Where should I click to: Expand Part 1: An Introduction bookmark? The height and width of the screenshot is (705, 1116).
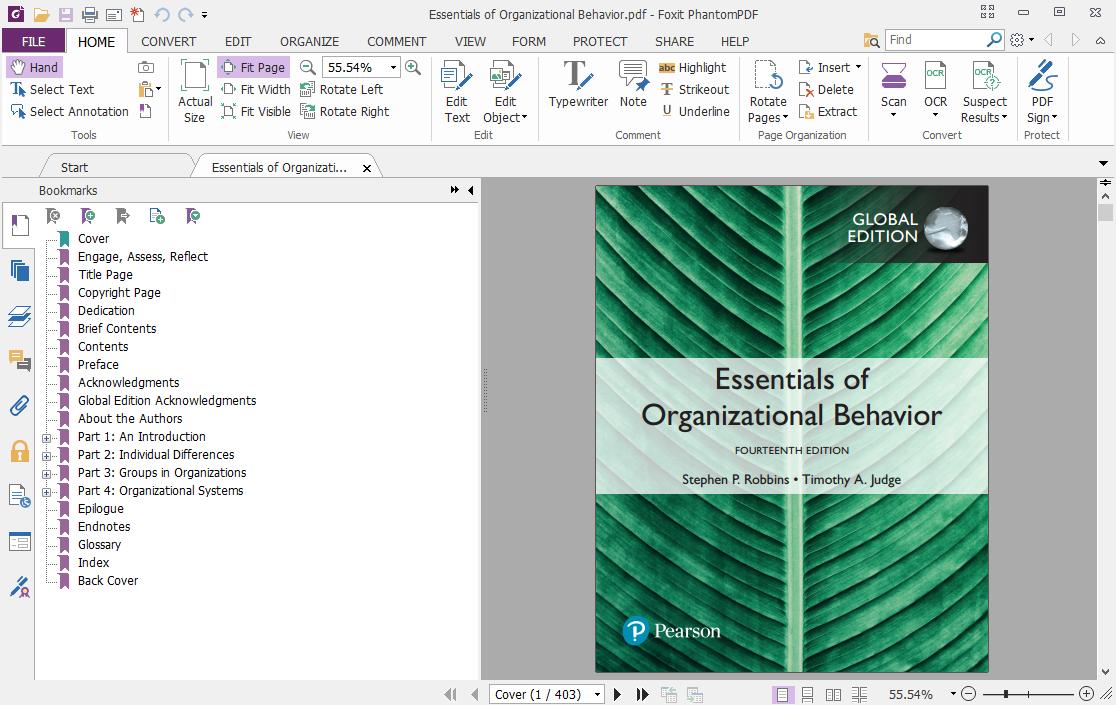(46, 438)
